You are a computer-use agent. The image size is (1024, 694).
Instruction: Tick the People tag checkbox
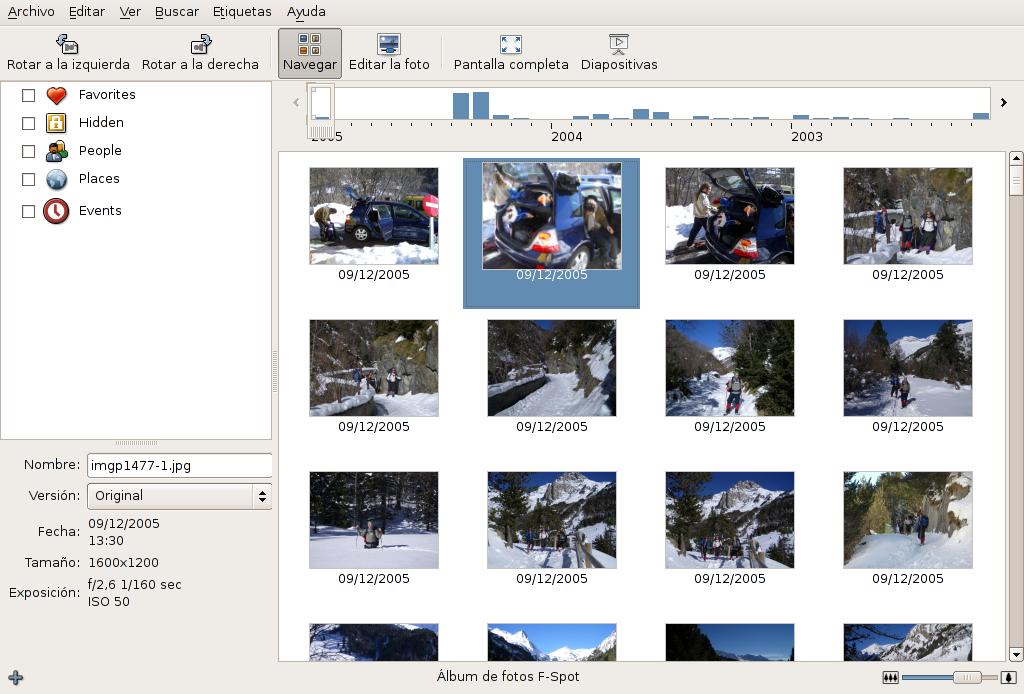pos(28,151)
